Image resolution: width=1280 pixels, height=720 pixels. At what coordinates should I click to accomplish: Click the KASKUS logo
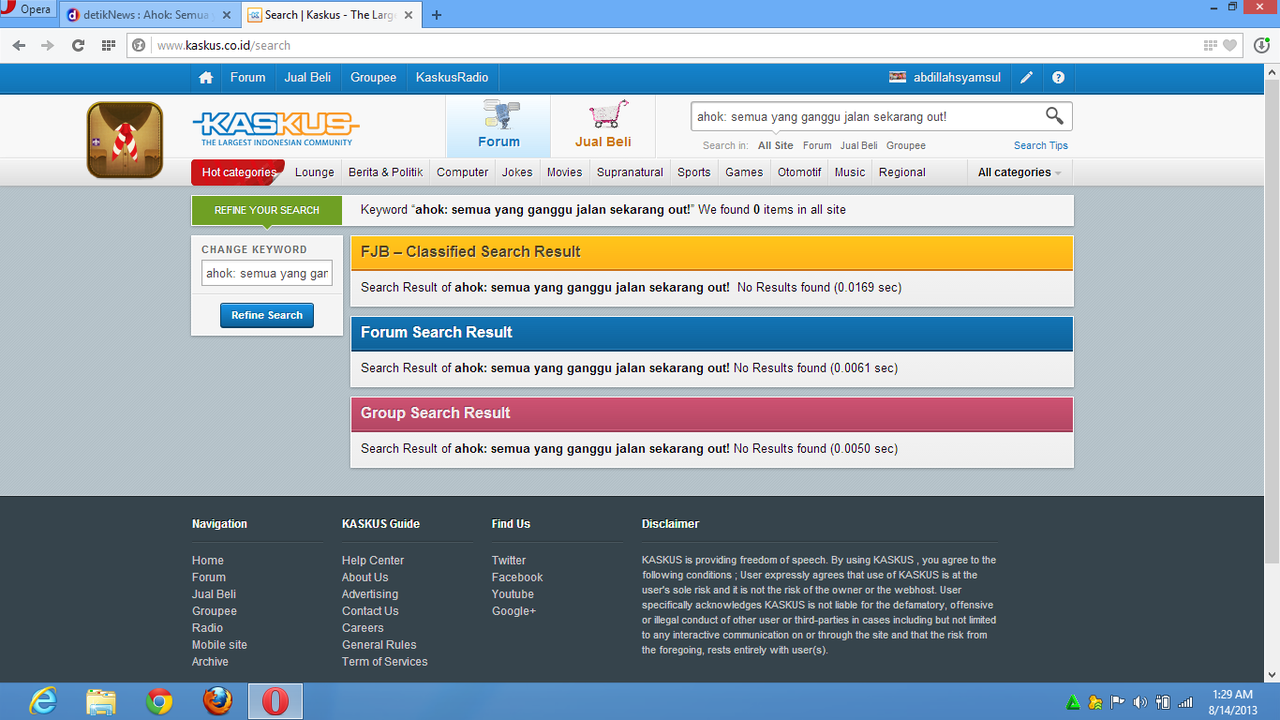[x=275, y=128]
